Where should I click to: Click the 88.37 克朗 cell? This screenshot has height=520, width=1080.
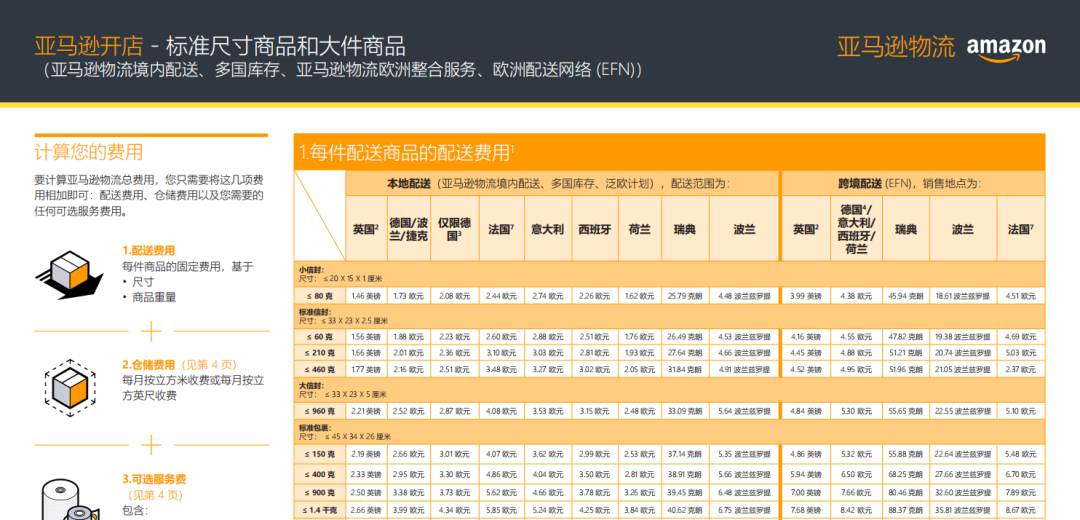pyautogui.click(x=906, y=510)
